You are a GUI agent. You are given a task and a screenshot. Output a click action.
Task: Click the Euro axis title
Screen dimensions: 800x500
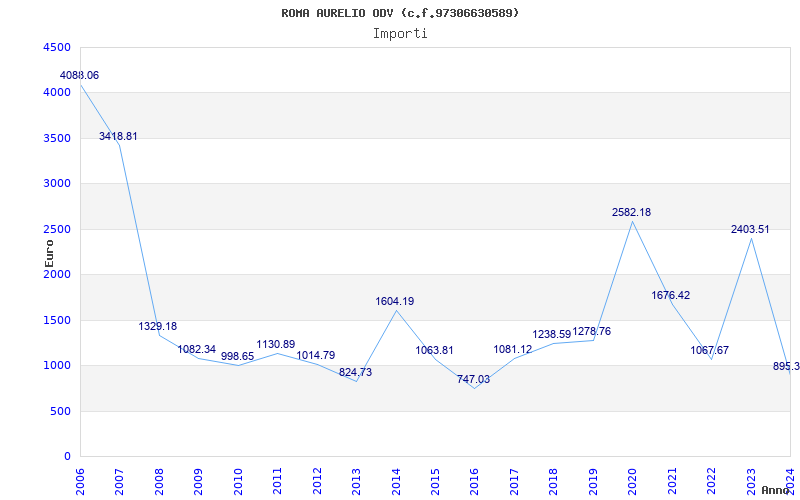[49, 253]
